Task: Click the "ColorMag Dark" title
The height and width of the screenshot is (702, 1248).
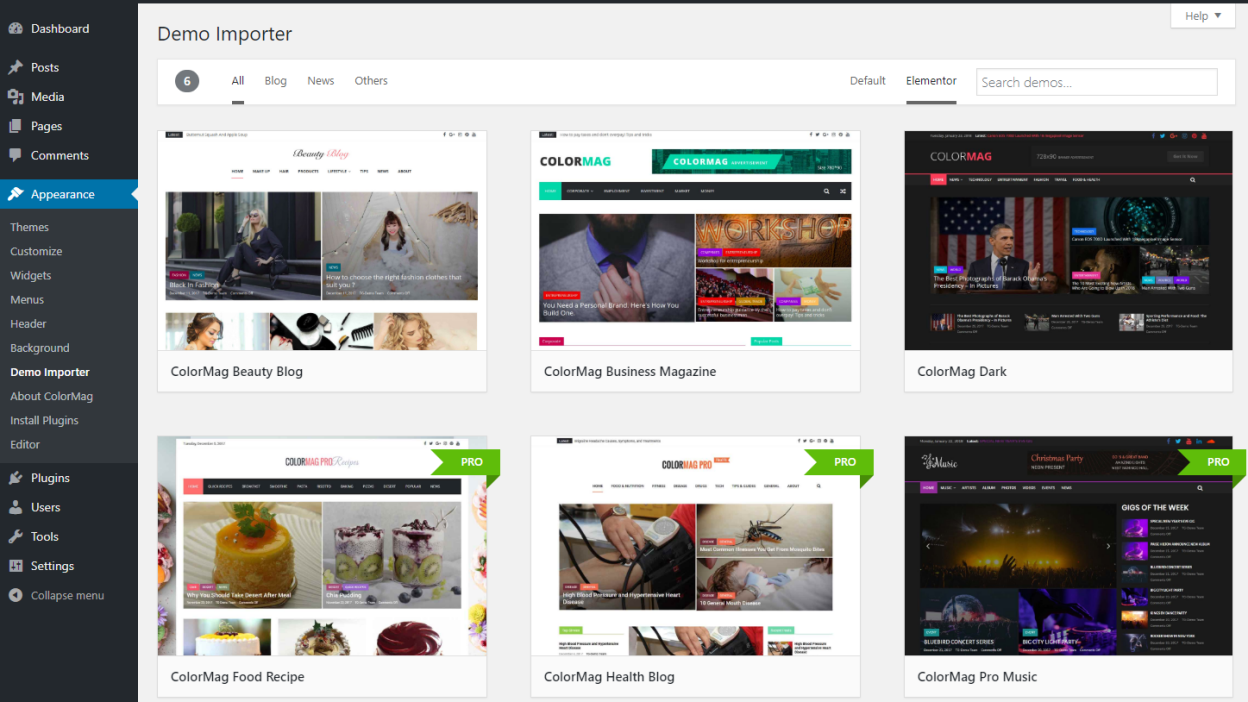Action: (x=962, y=371)
